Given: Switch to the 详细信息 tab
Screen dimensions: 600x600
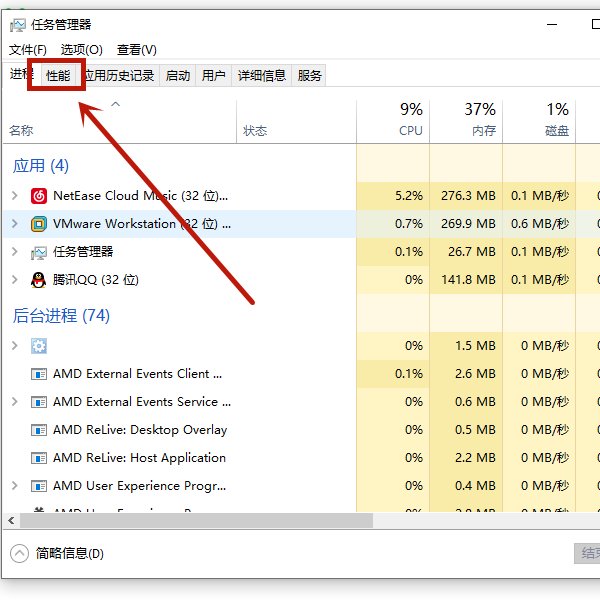Looking at the screenshot, I should click(262, 75).
